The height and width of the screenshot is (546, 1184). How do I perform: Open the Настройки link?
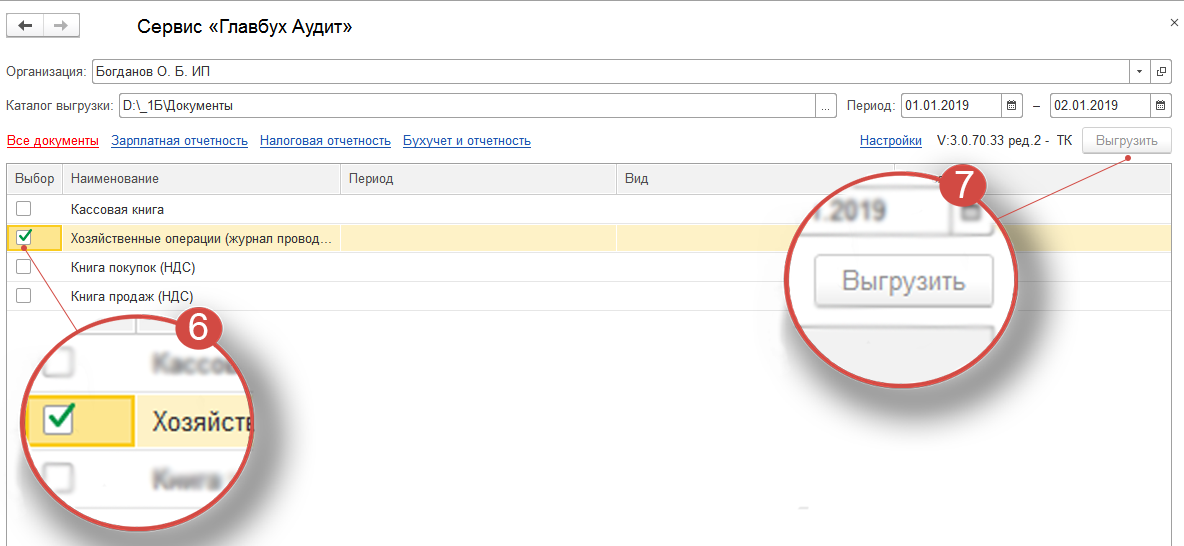pyautogui.click(x=890, y=141)
